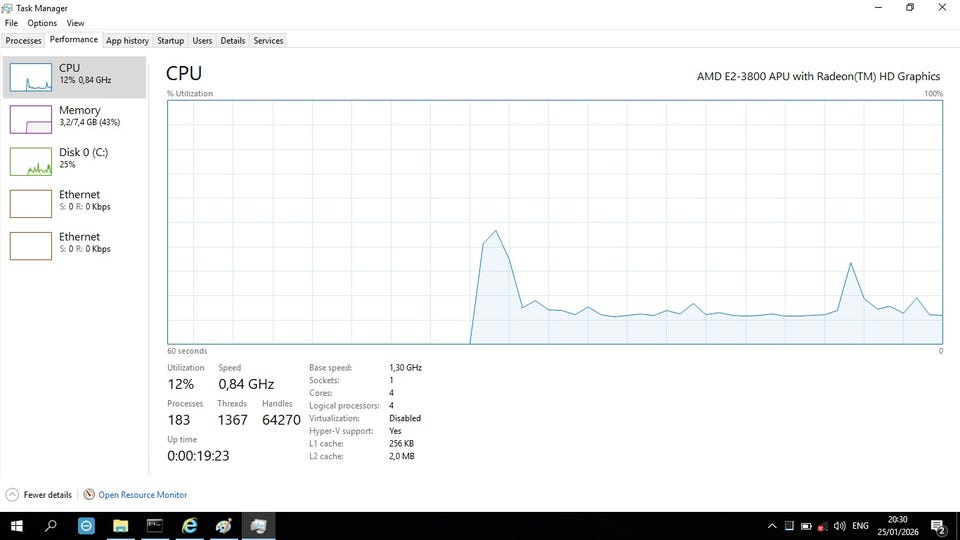The width and height of the screenshot is (960, 540).
Task: Click the Processes count 183
Action: (179, 420)
